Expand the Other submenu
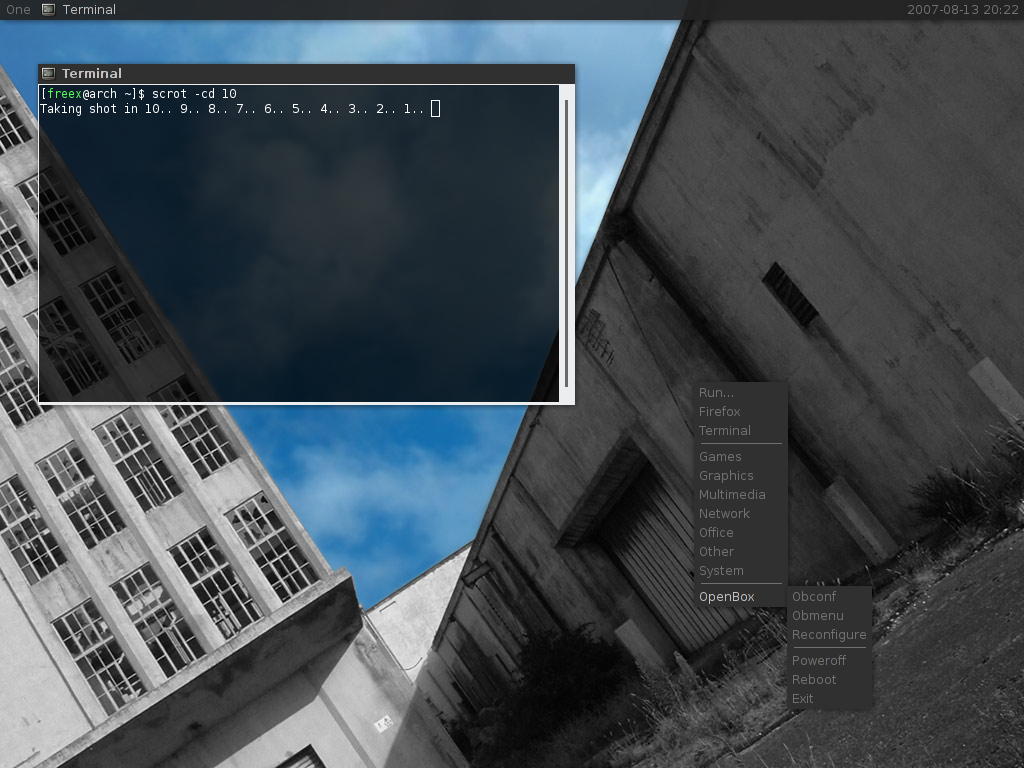Image resolution: width=1024 pixels, height=768 pixels. tap(740, 551)
